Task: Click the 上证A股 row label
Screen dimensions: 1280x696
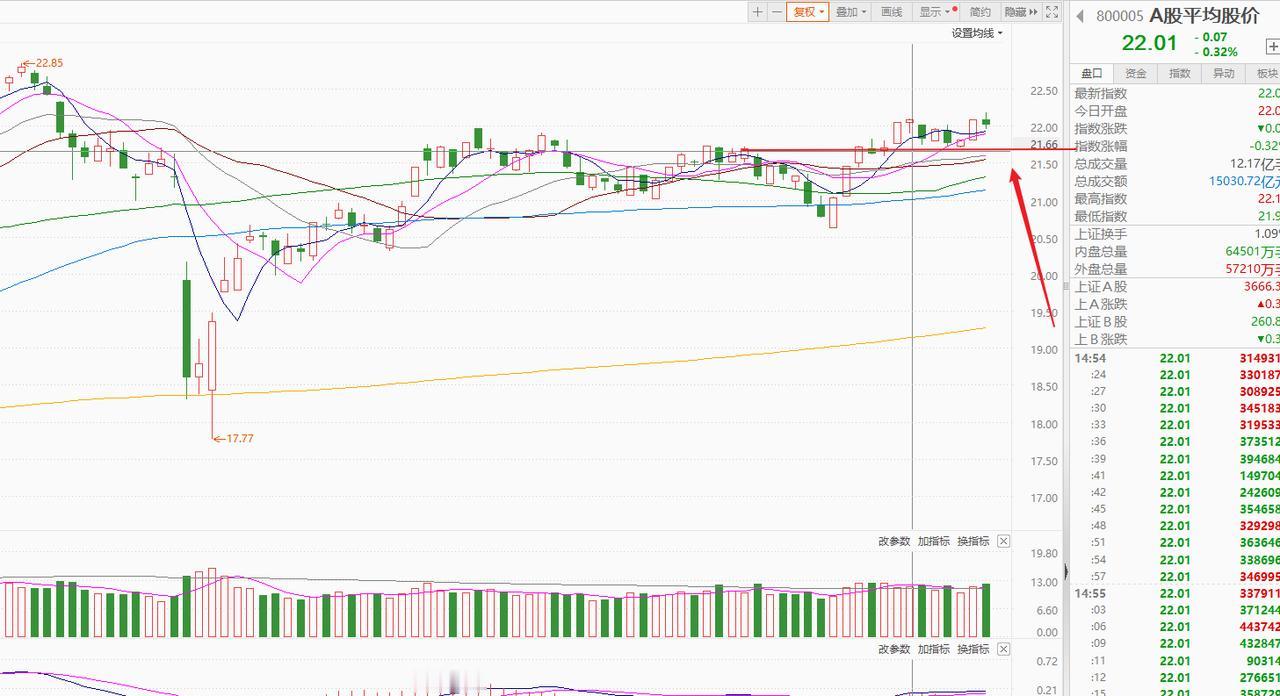Action: coord(1101,287)
